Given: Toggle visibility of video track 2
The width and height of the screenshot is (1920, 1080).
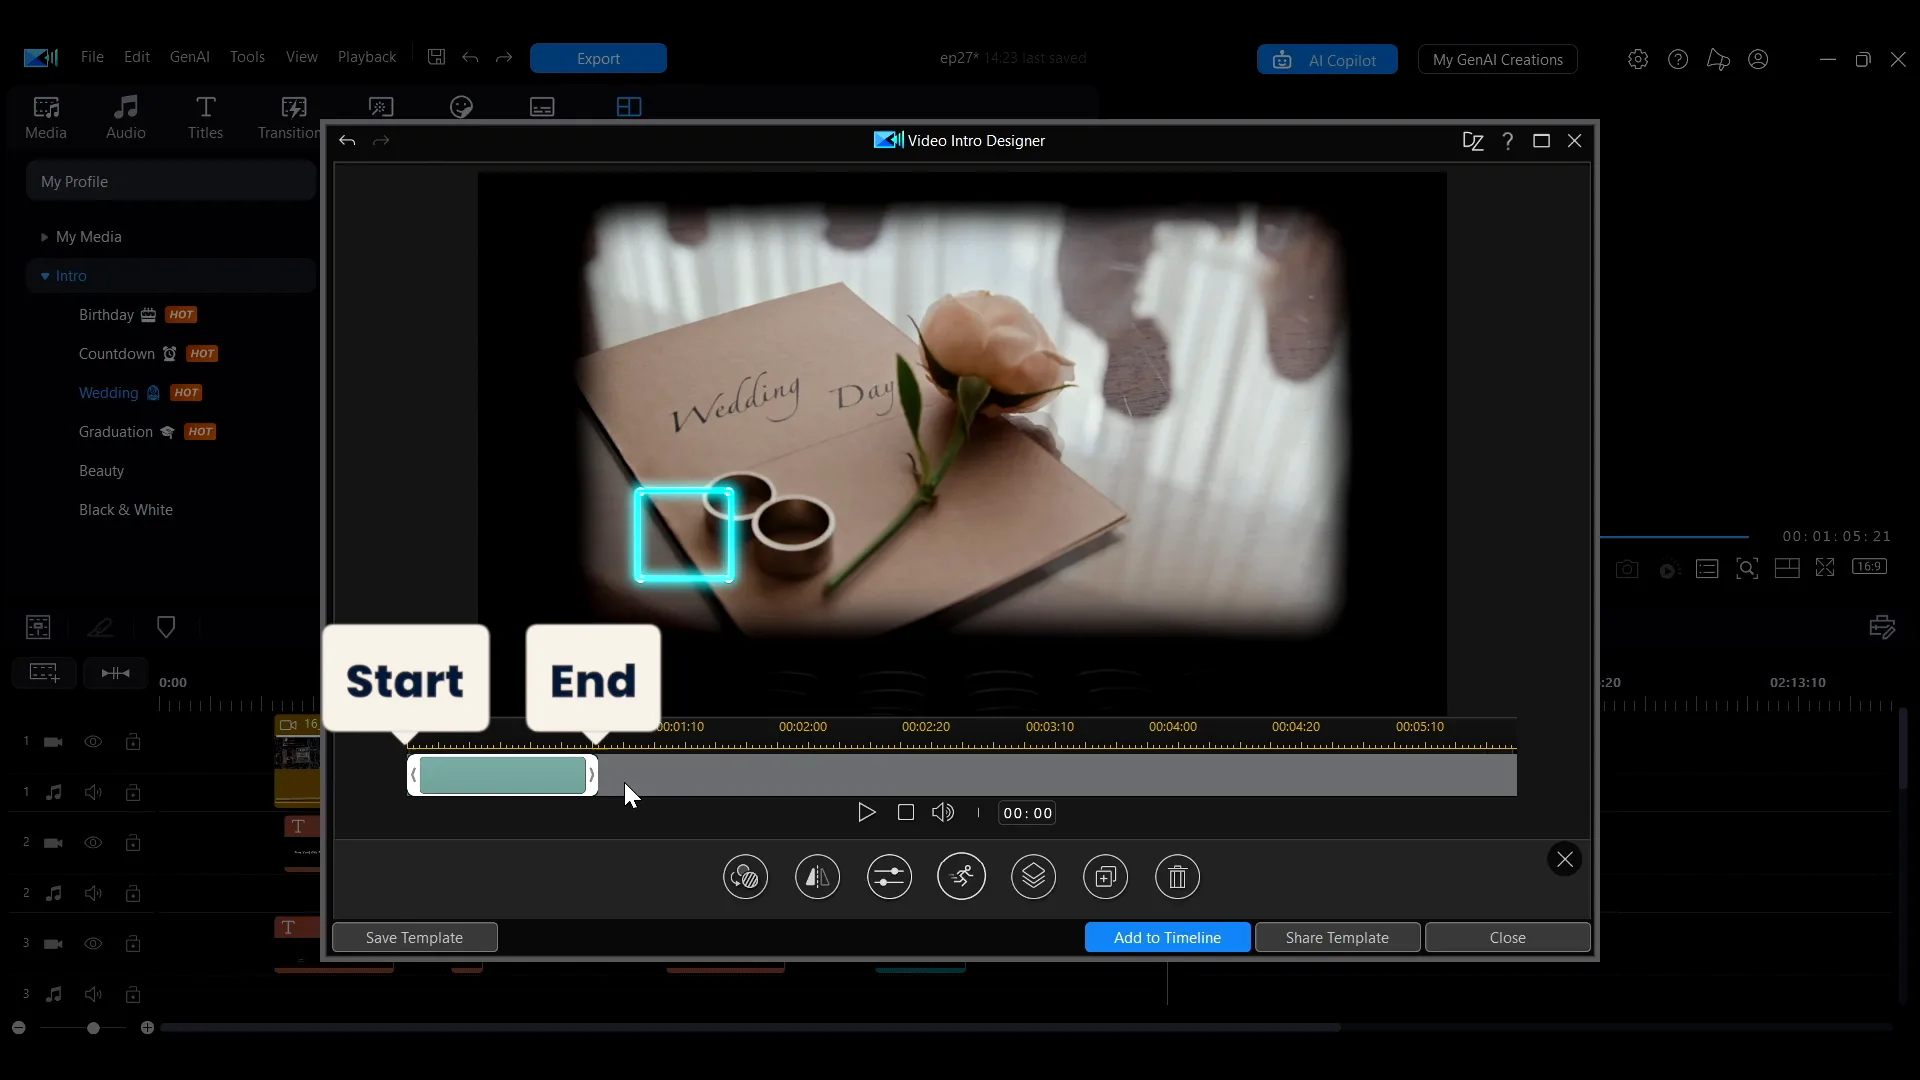Looking at the screenshot, I should pos(93,843).
